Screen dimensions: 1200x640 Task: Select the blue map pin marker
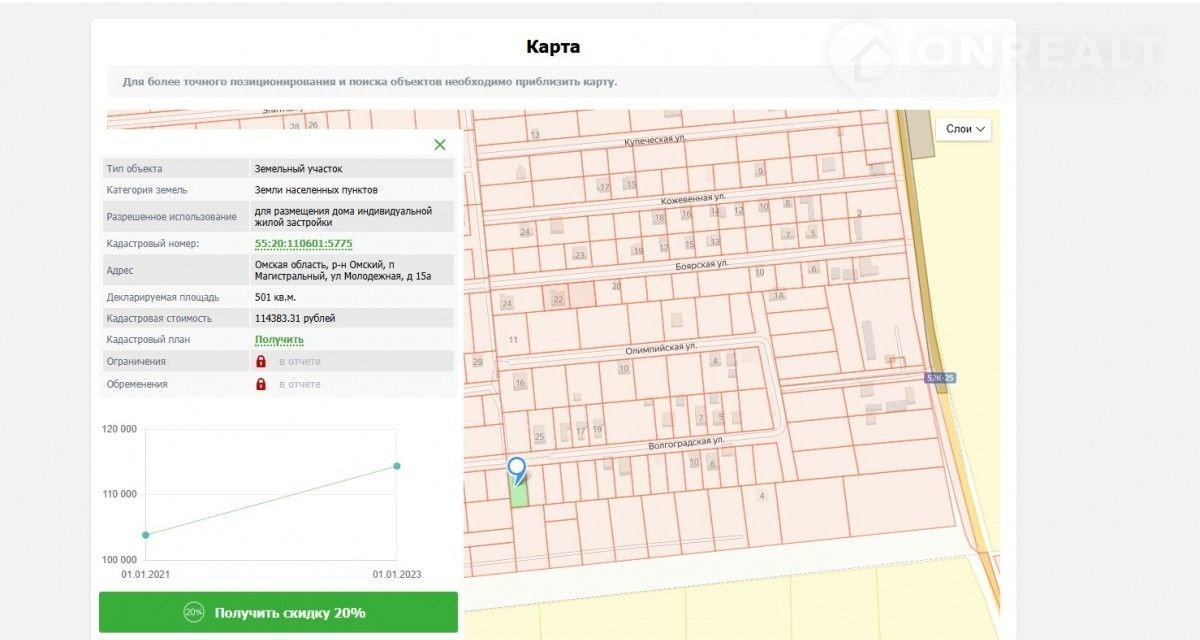(516, 467)
